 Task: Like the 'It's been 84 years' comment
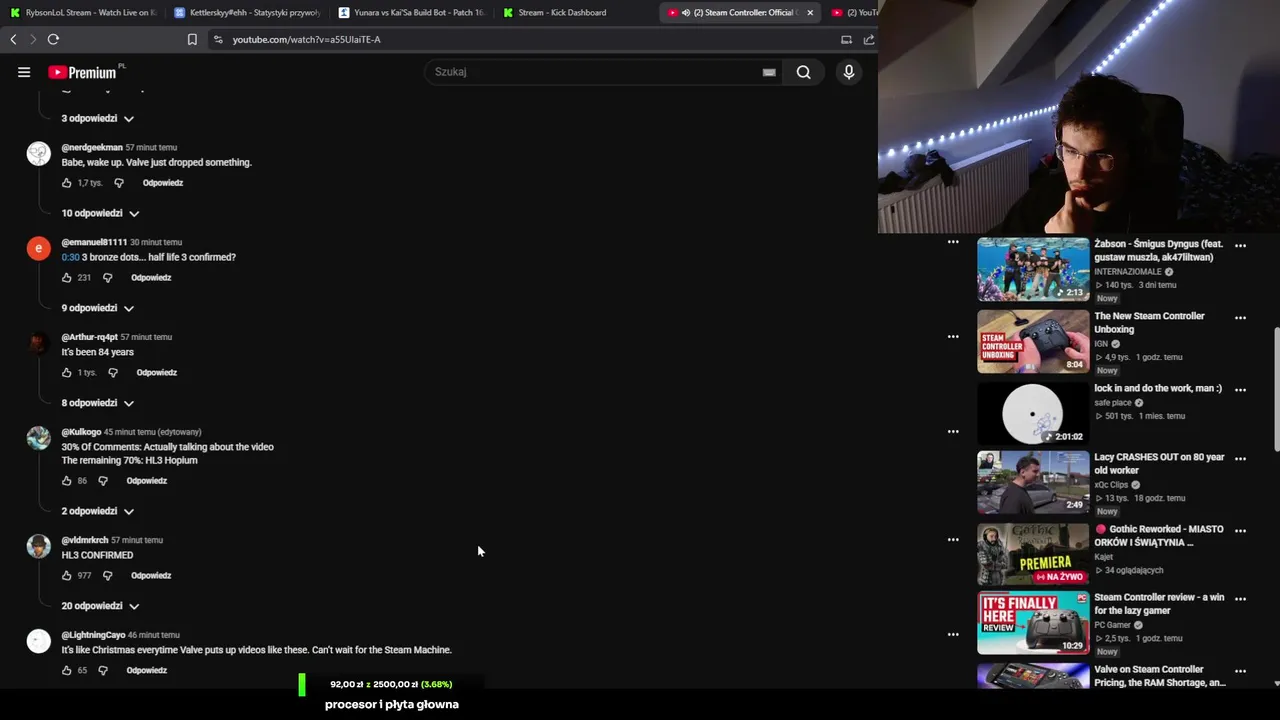(x=67, y=373)
